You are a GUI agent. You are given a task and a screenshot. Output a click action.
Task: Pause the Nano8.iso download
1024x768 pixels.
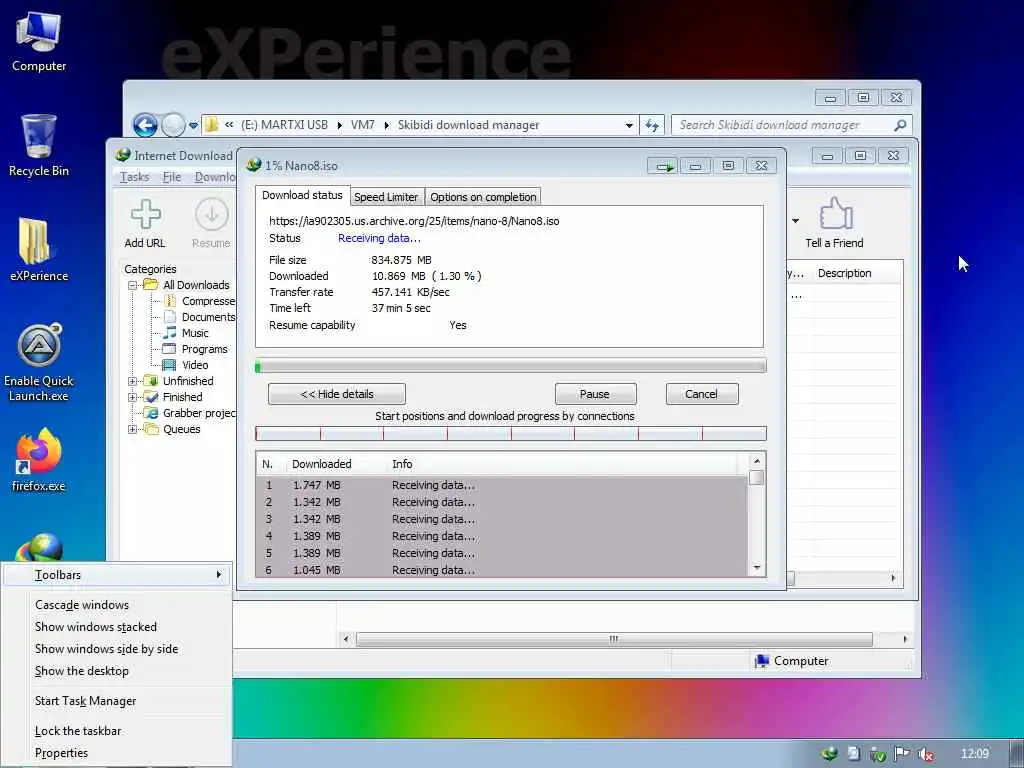tap(595, 394)
